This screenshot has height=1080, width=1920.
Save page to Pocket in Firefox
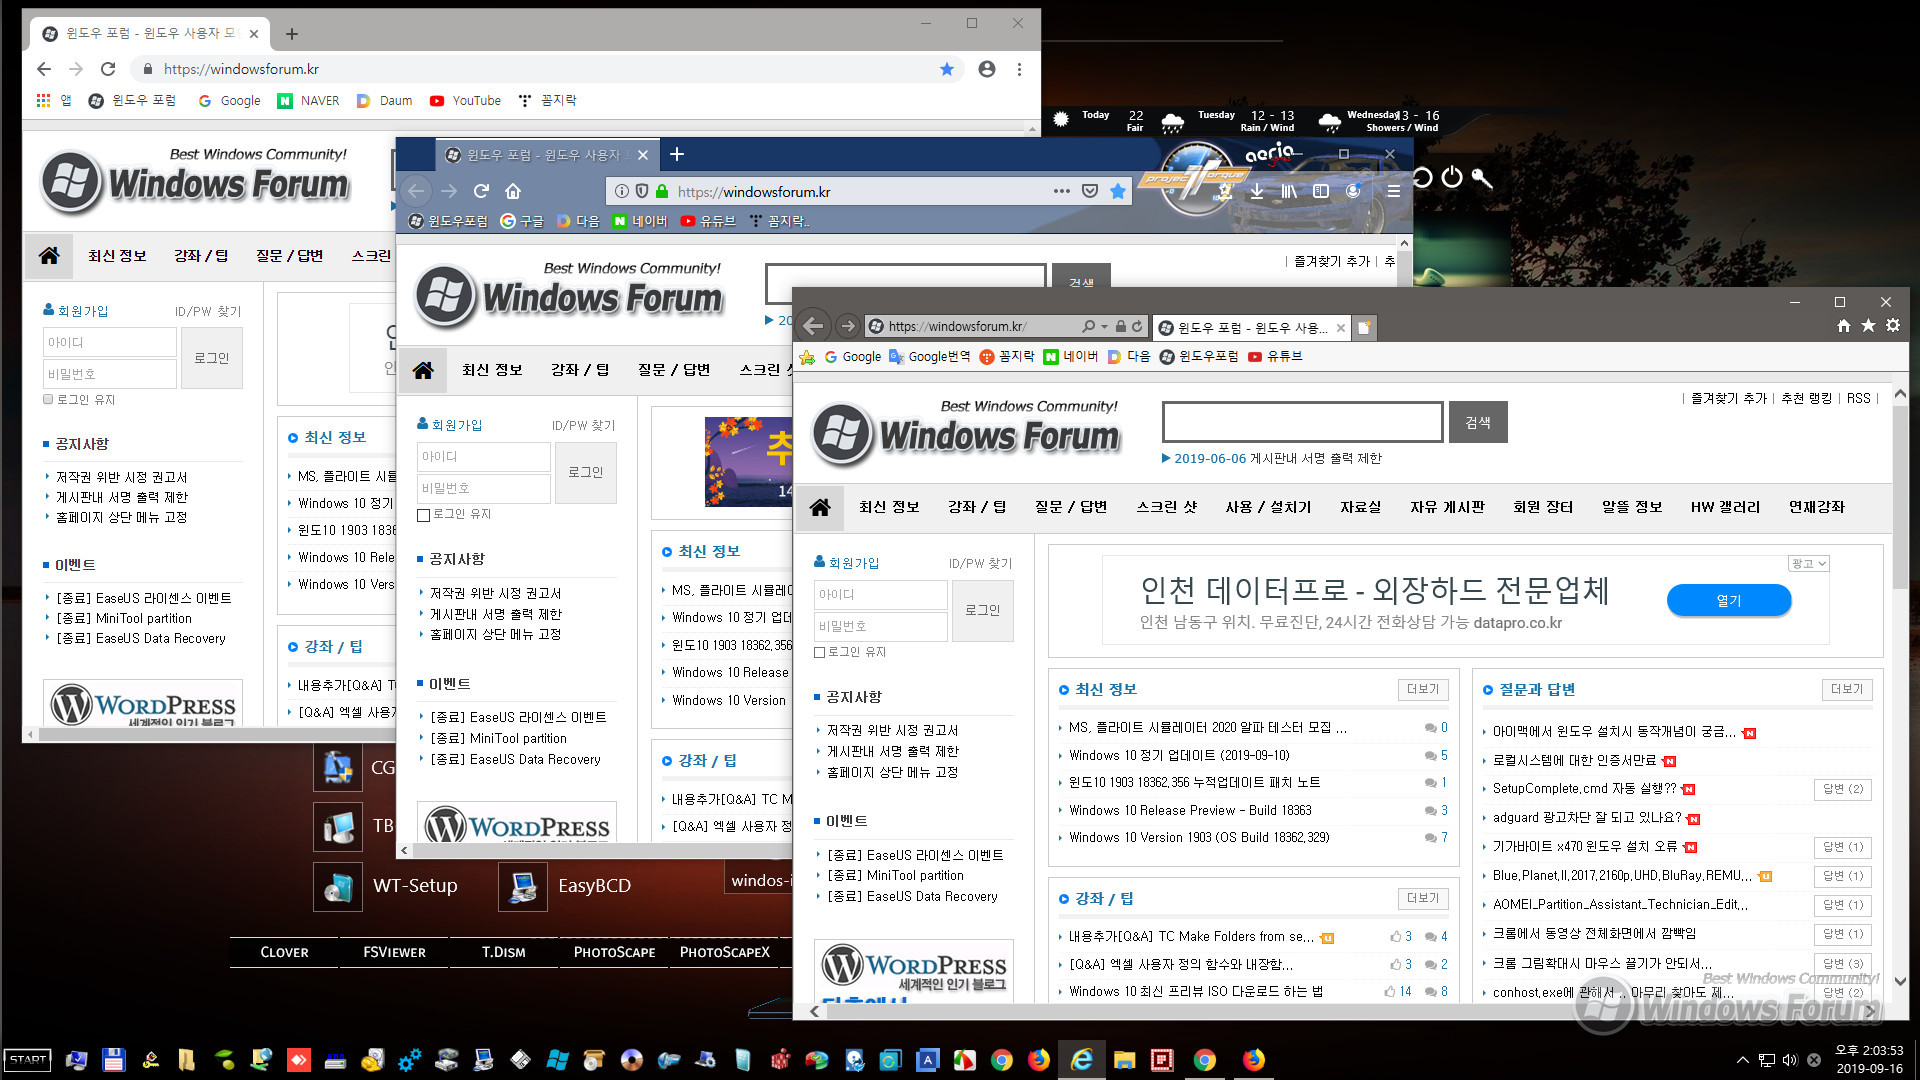coord(1090,191)
